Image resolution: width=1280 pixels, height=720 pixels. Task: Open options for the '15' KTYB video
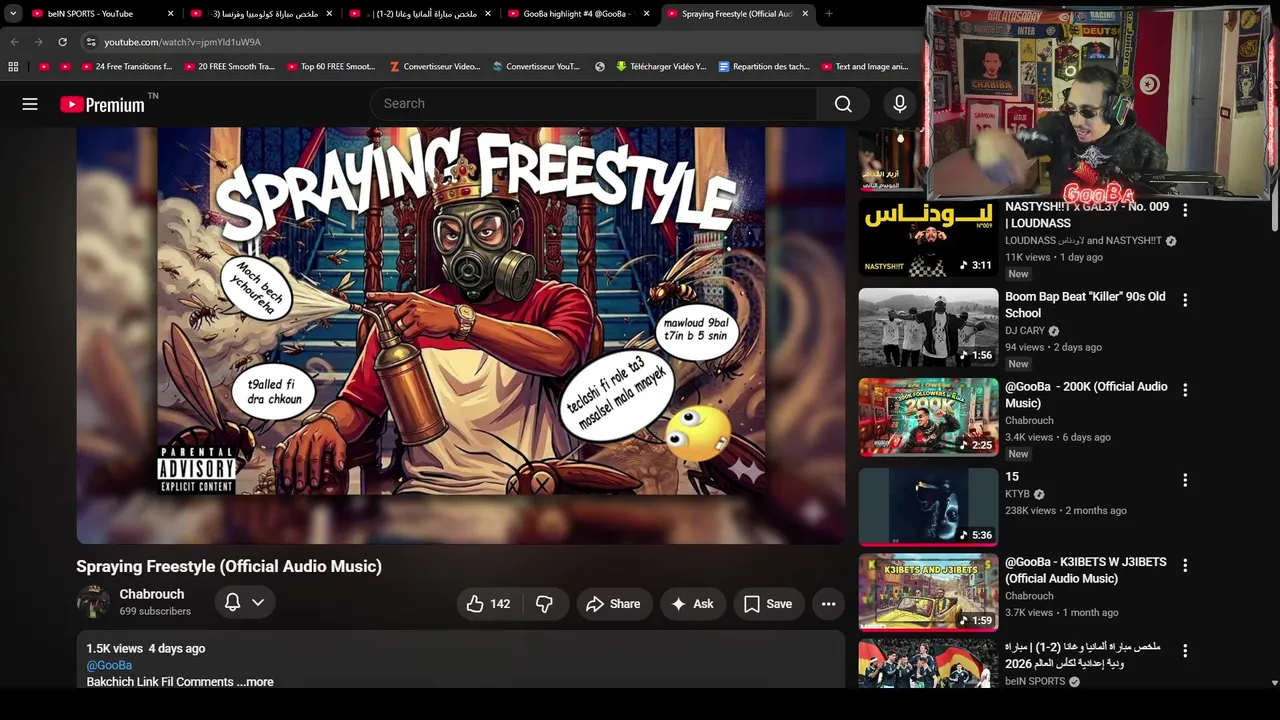pos(1185,480)
